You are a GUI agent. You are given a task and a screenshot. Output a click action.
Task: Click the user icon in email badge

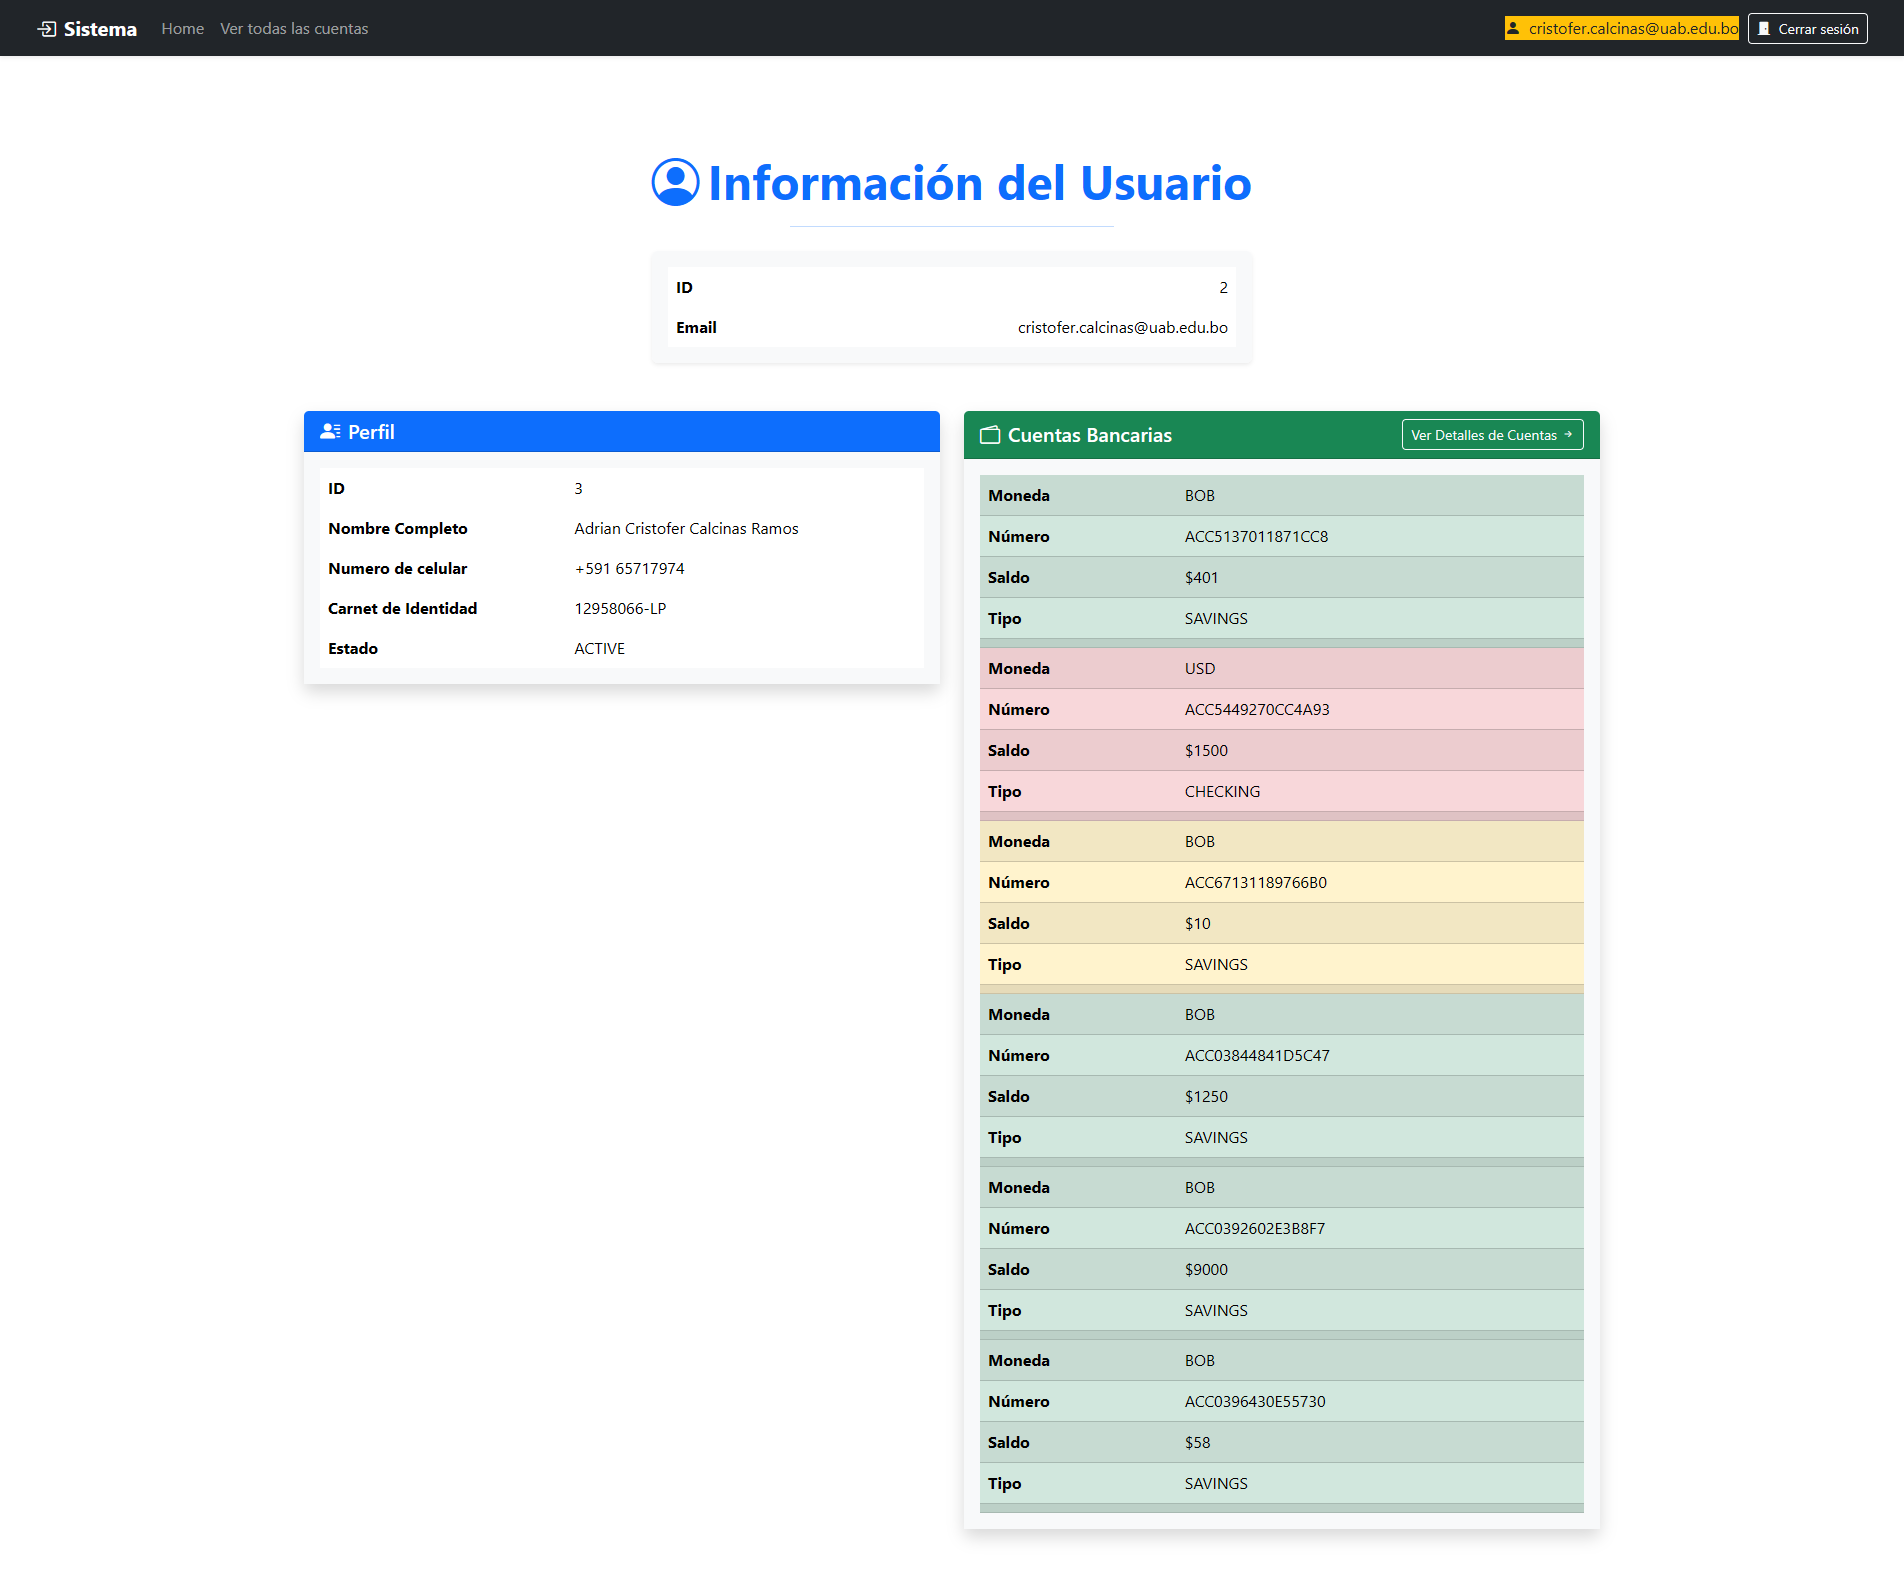(1514, 28)
